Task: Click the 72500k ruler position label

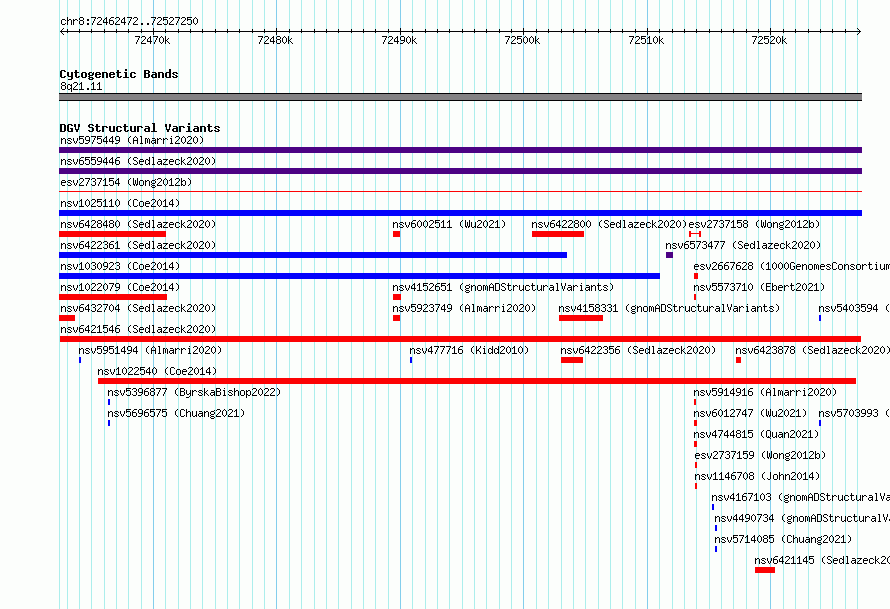Action: [x=522, y=40]
